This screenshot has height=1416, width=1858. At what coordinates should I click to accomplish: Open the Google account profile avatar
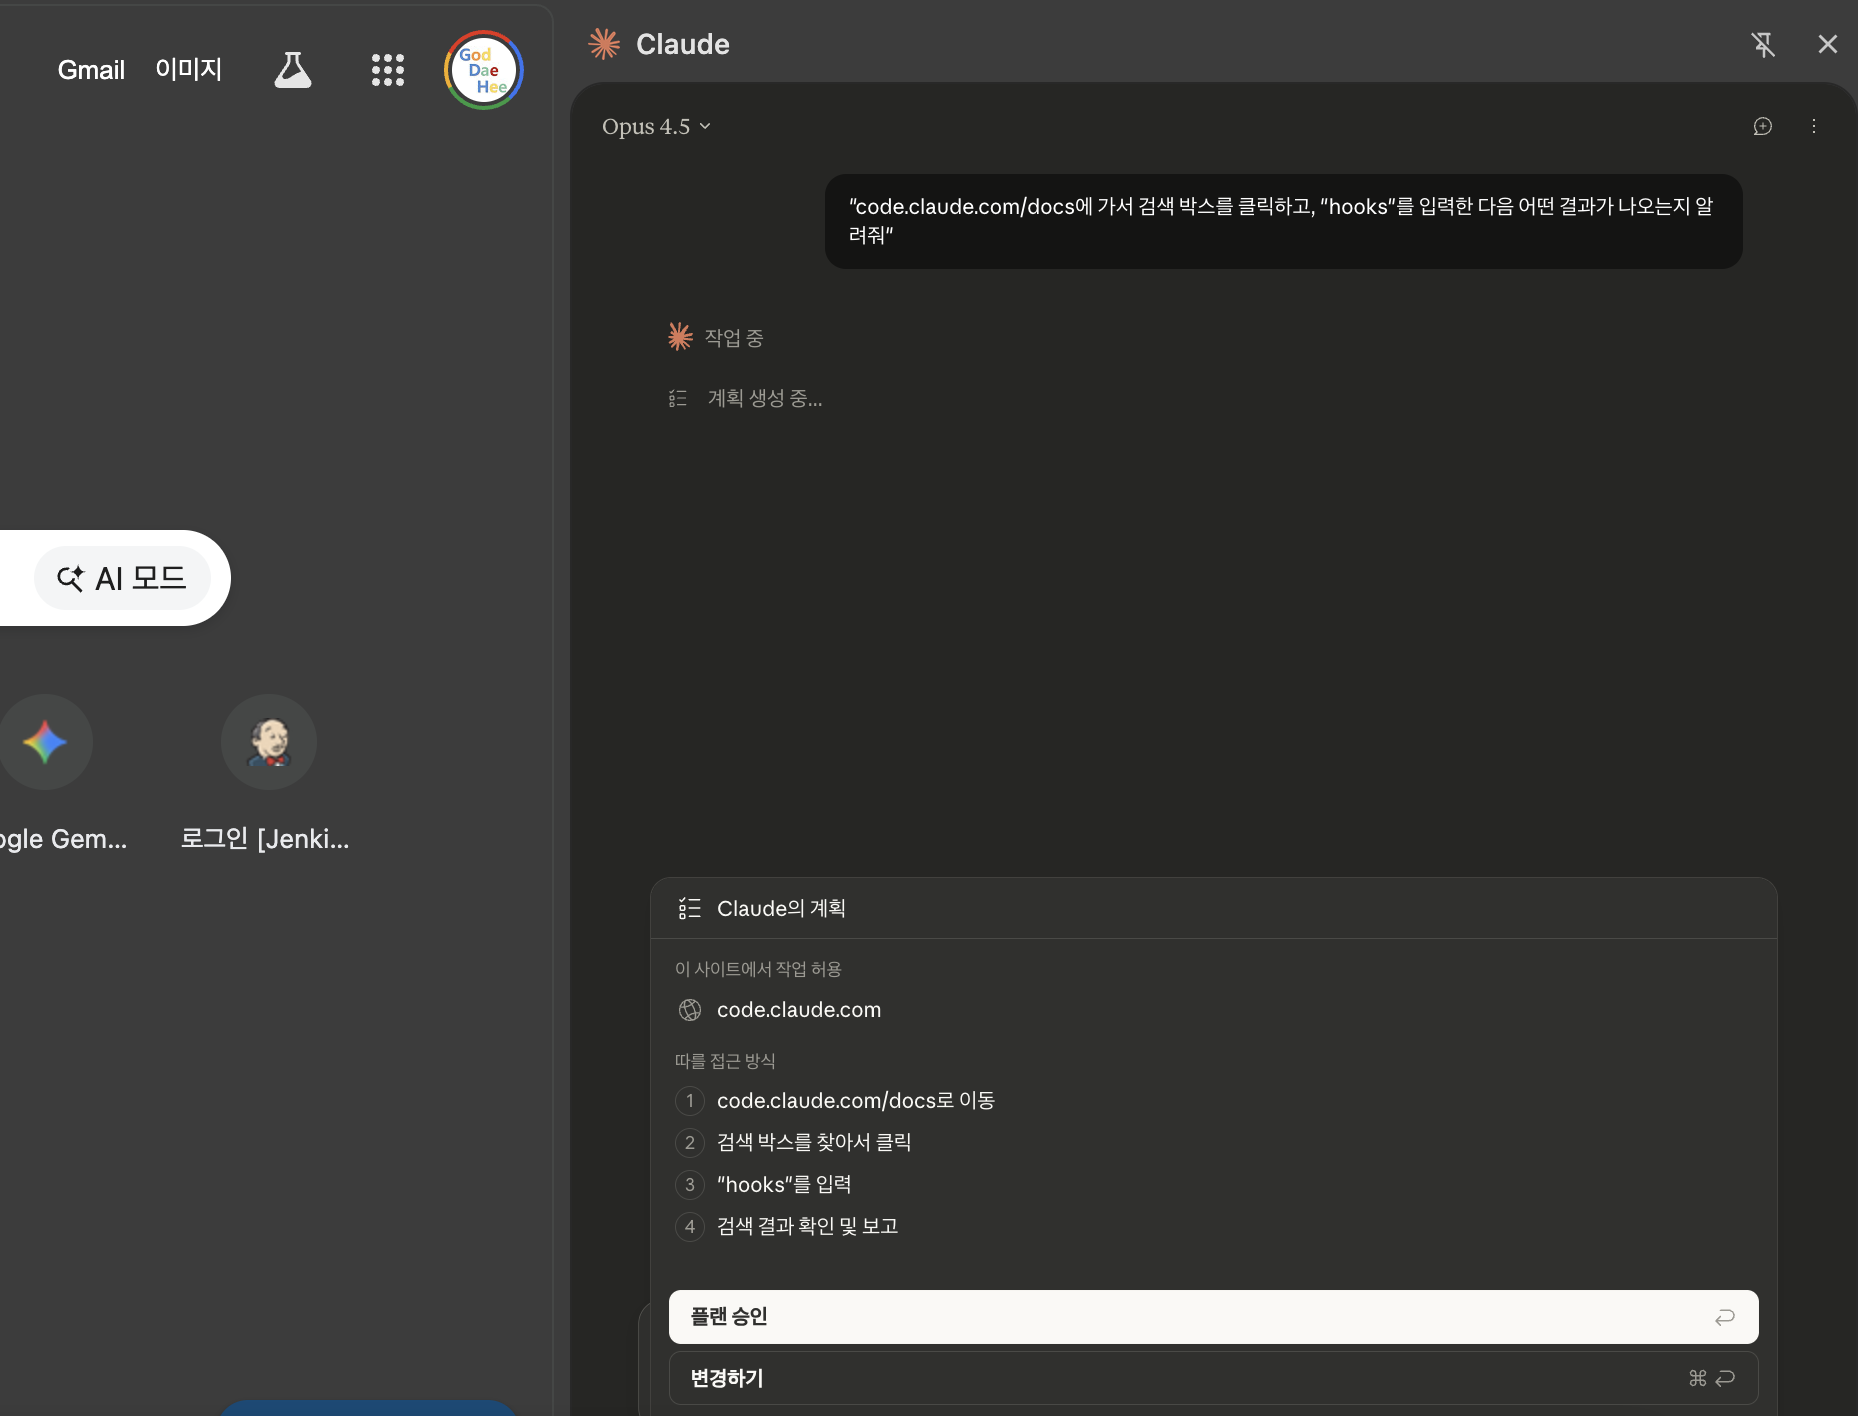pyautogui.click(x=484, y=70)
